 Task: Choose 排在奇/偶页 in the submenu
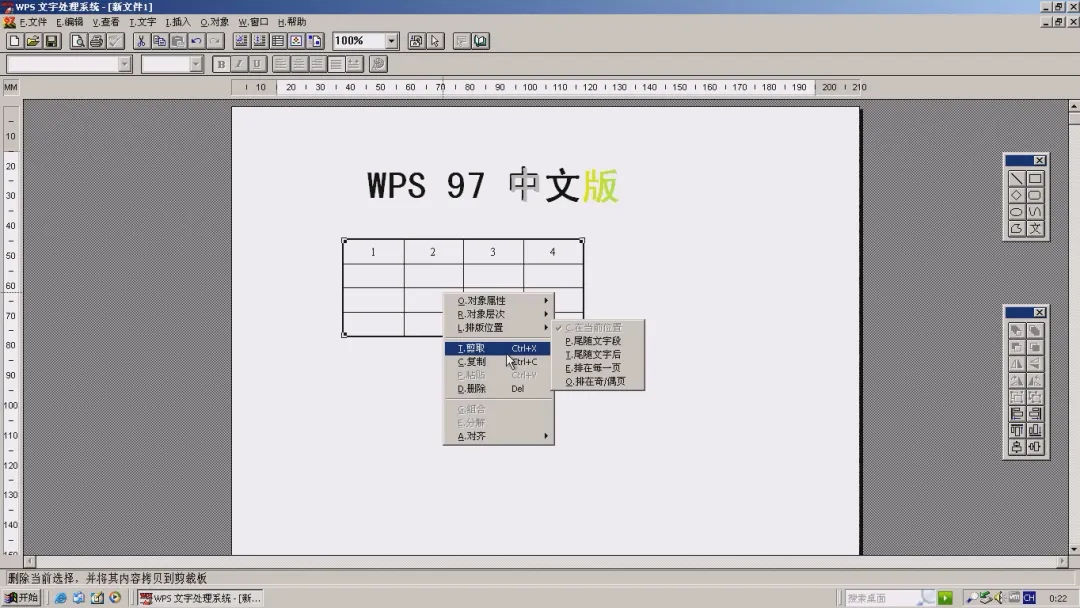click(x=598, y=381)
